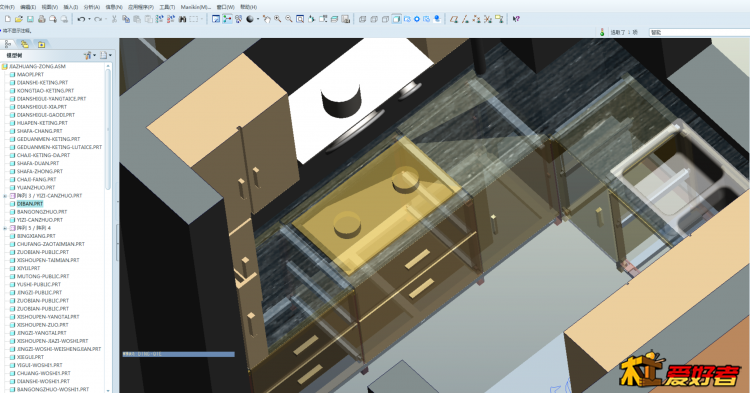Open dropdown arrow beside appearance sphere
750x393 pixels.
258,19
